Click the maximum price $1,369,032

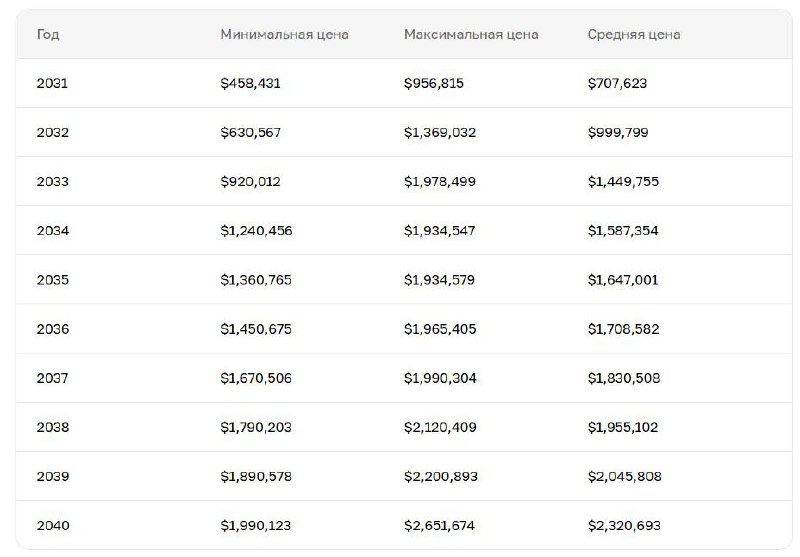tap(440, 133)
